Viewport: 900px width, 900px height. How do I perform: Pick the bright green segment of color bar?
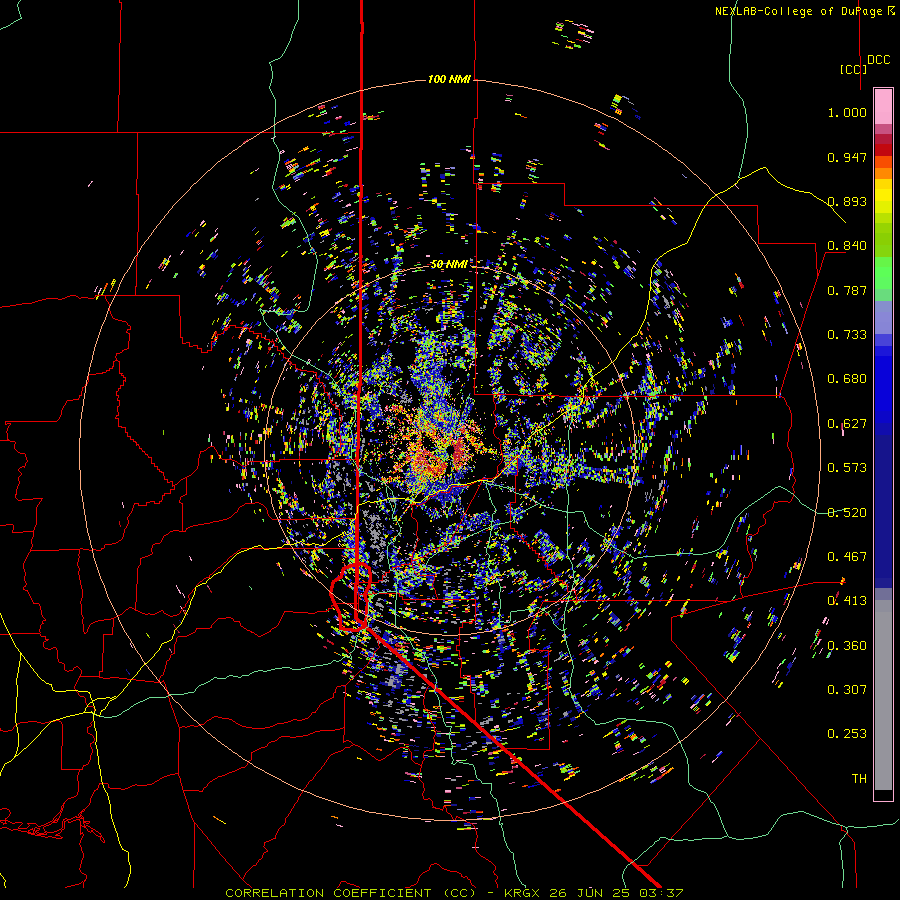click(x=883, y=273)
